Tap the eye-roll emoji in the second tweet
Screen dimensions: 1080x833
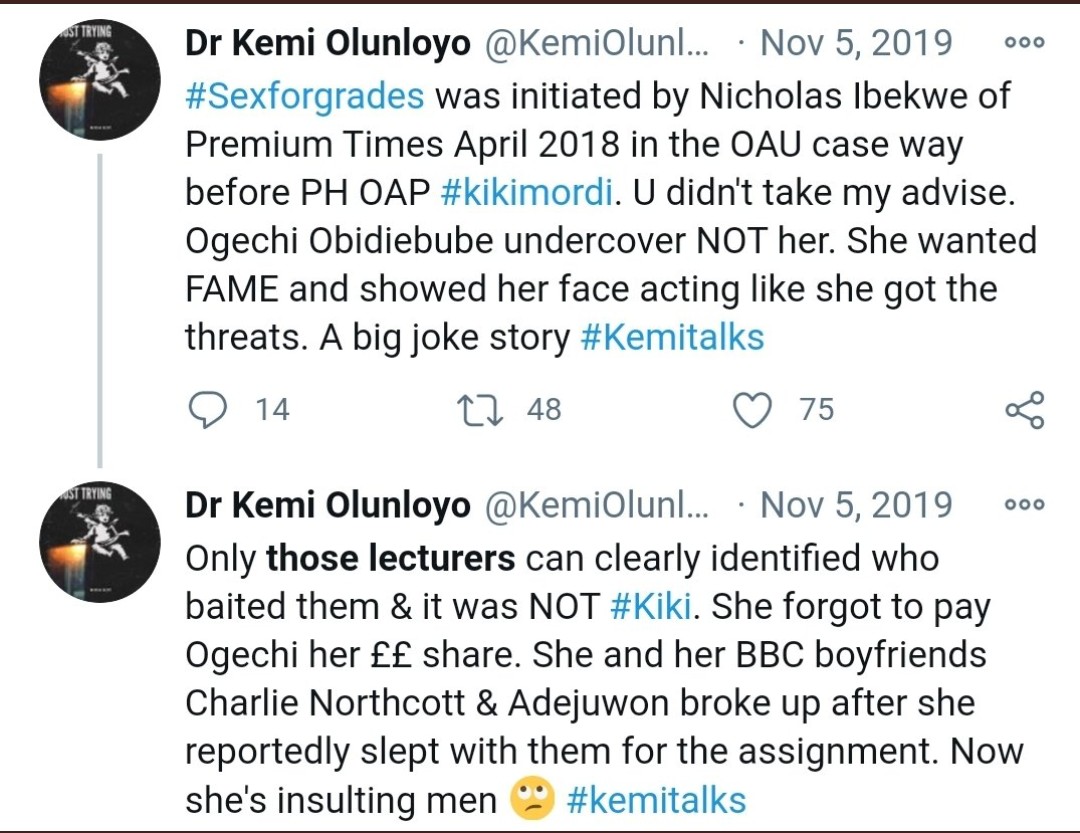click(530, 800)
